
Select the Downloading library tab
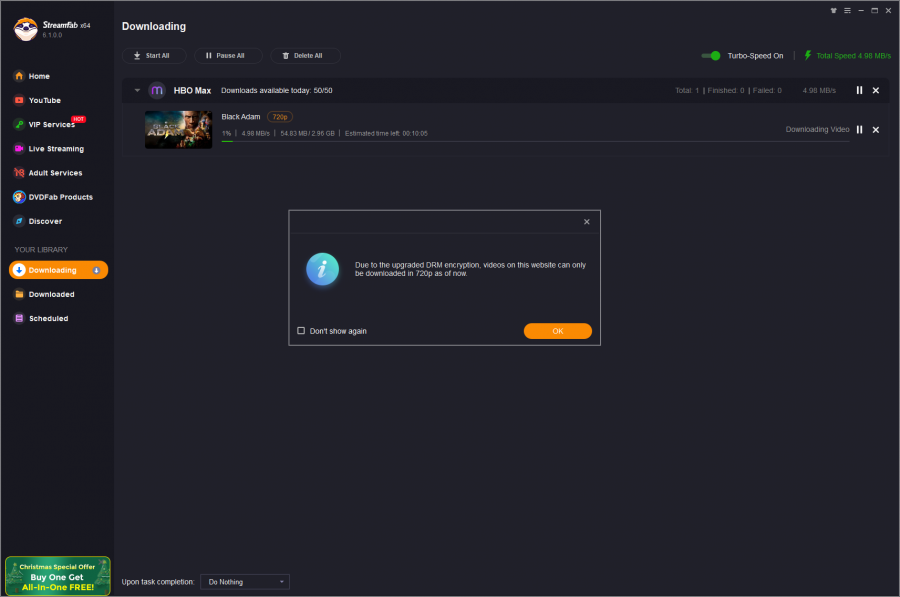(x=58, y=270)
